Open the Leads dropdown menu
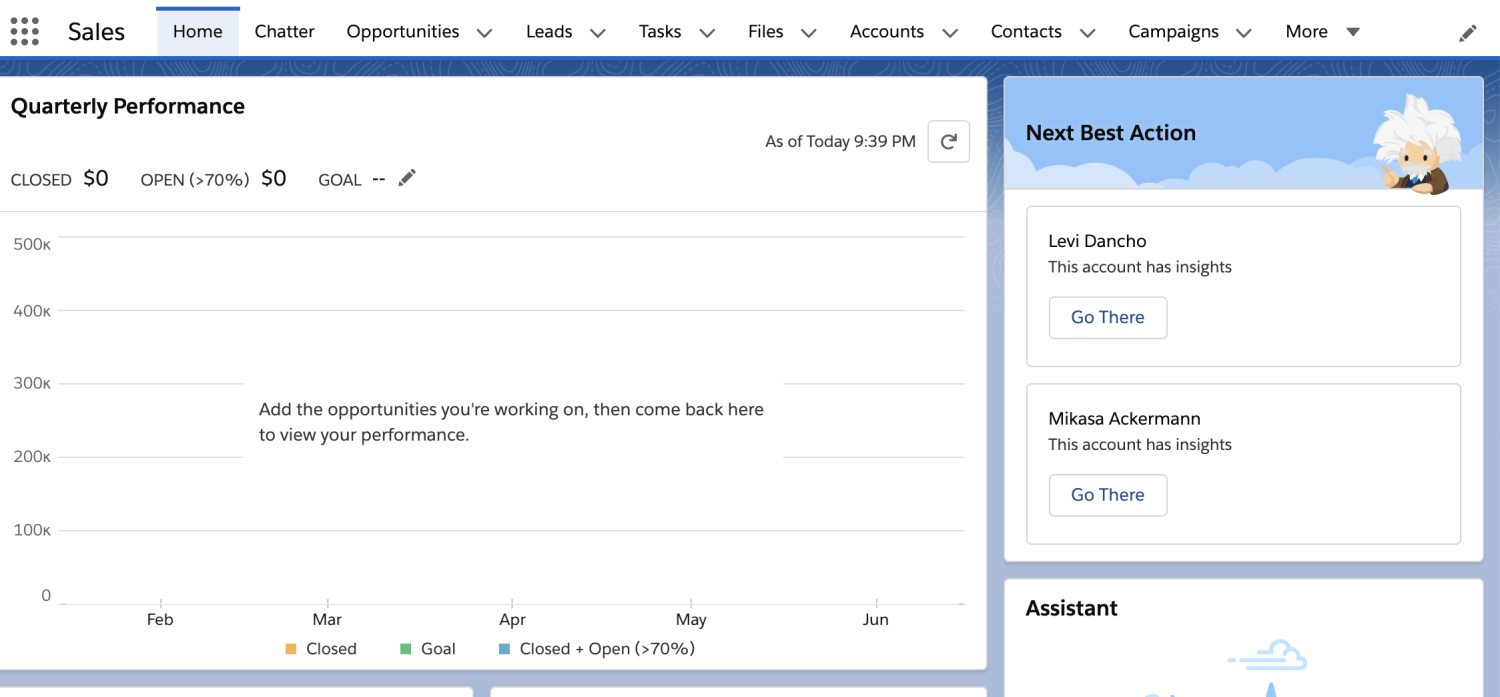1500x697 pixels. pos(597,33)
